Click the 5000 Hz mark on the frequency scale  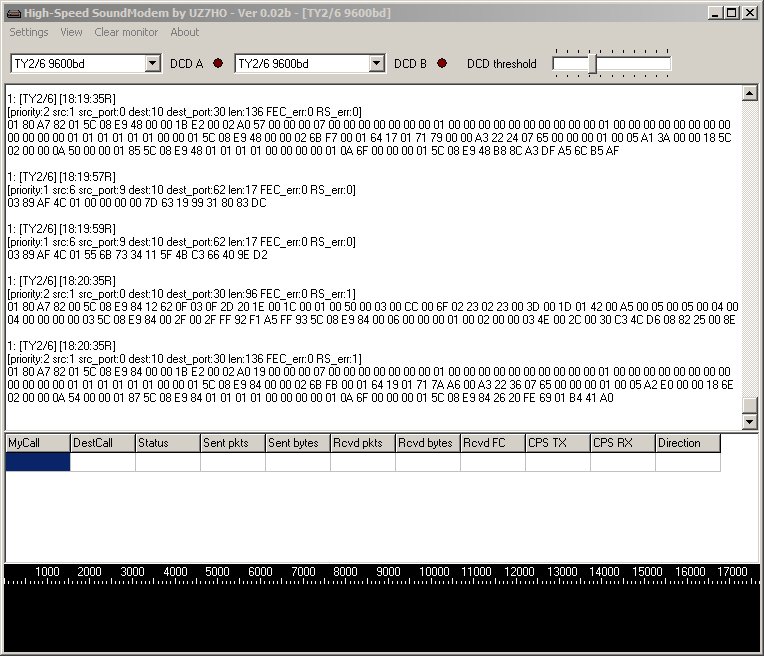point(217,572)
